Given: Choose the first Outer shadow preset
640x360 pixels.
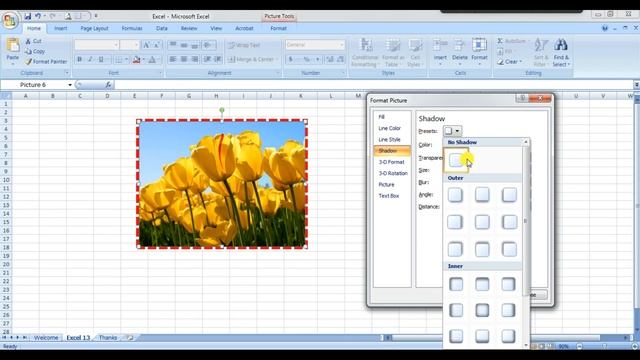Looking at the screenshot, I should point(455,195).
